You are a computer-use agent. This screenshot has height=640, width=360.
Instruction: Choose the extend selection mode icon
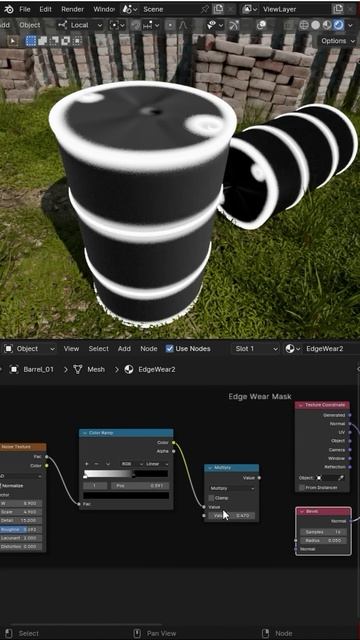tap(42, 41)
